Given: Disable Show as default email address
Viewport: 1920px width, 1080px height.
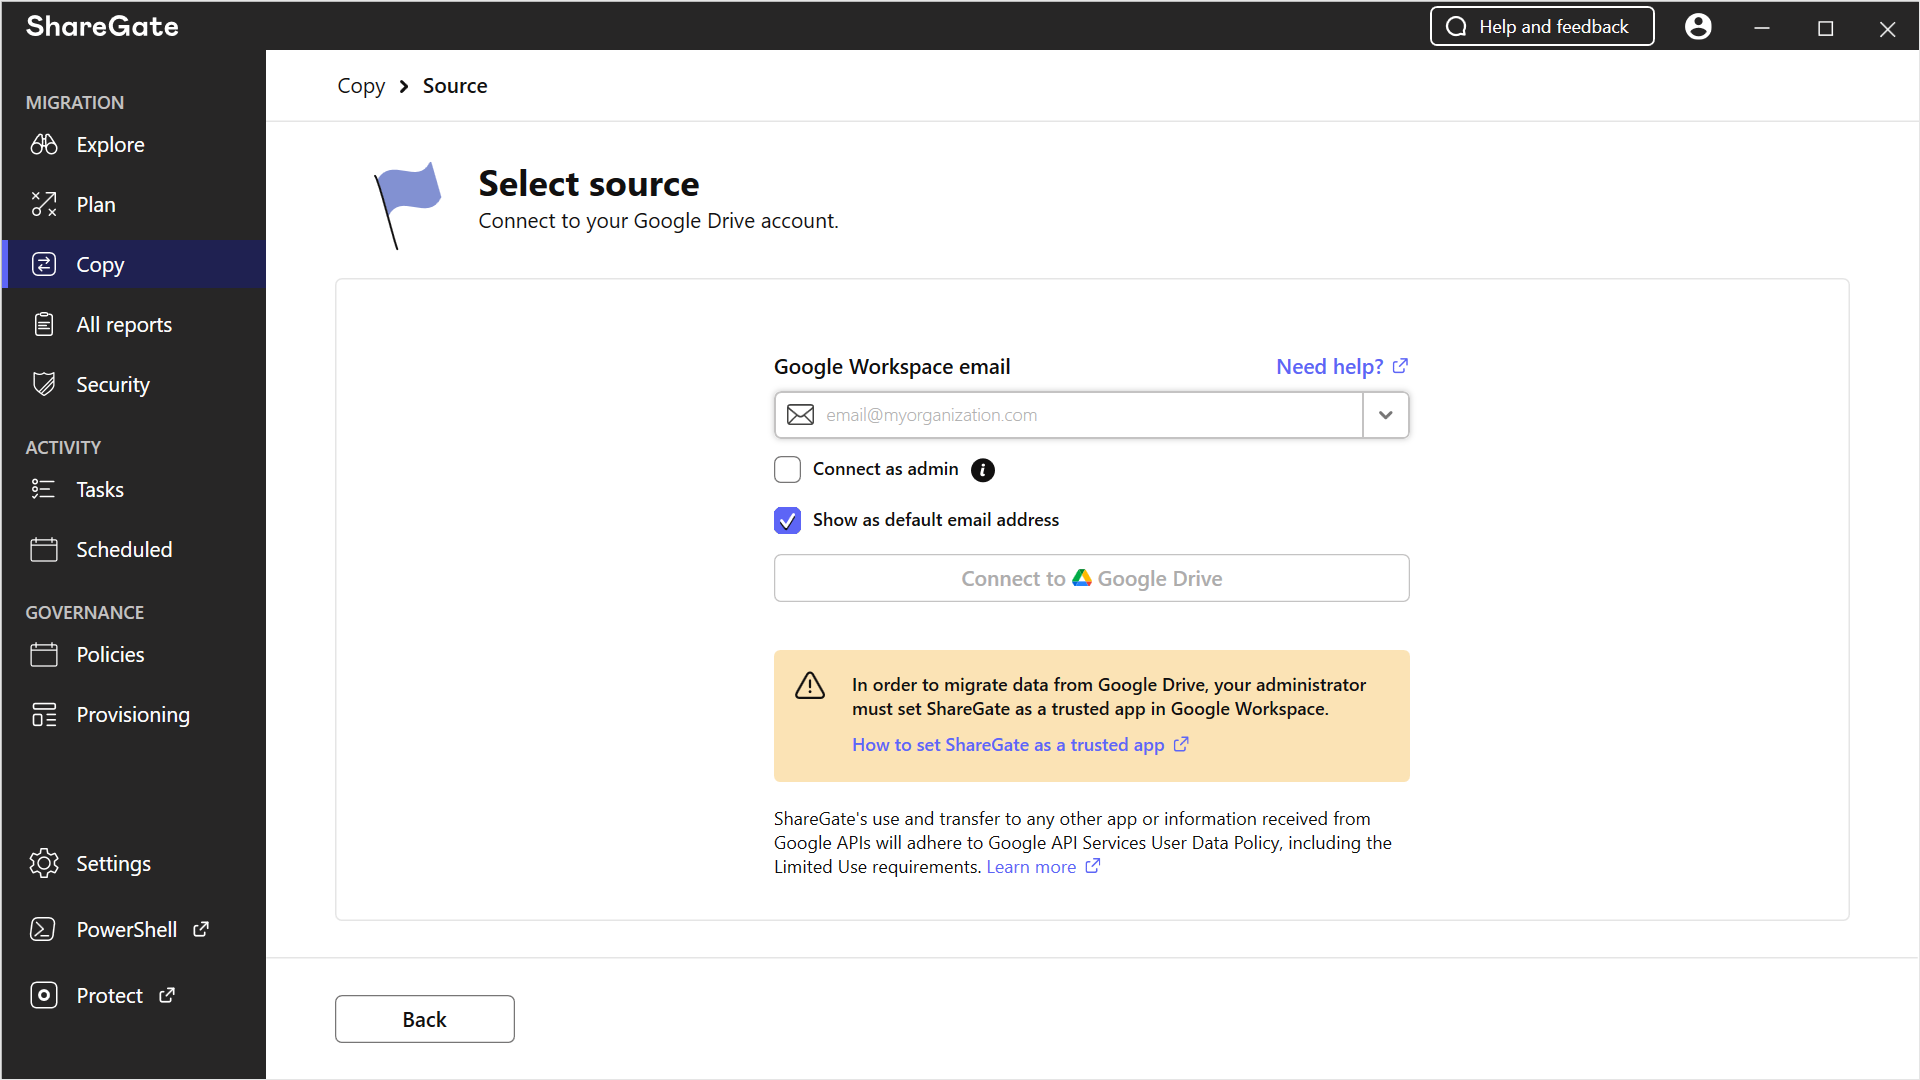Looking at the screenshot, I should [787, 520].
